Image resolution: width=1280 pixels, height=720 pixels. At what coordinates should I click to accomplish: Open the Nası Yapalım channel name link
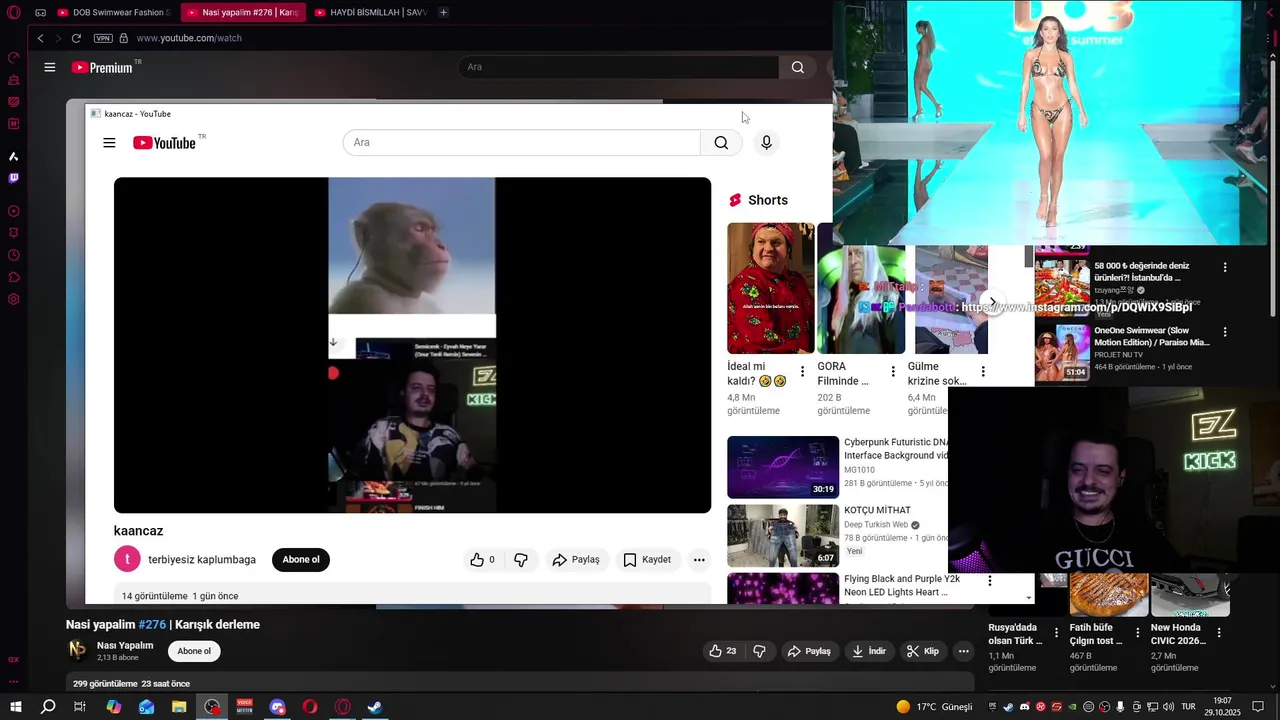[x=125, y=646]
